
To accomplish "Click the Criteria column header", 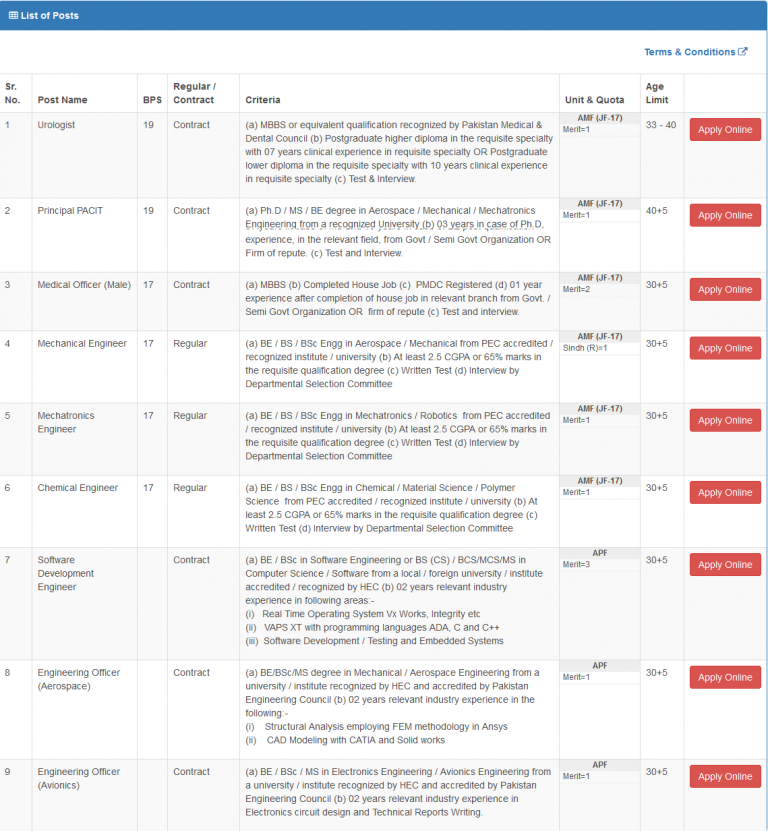I will click(262, 100).
